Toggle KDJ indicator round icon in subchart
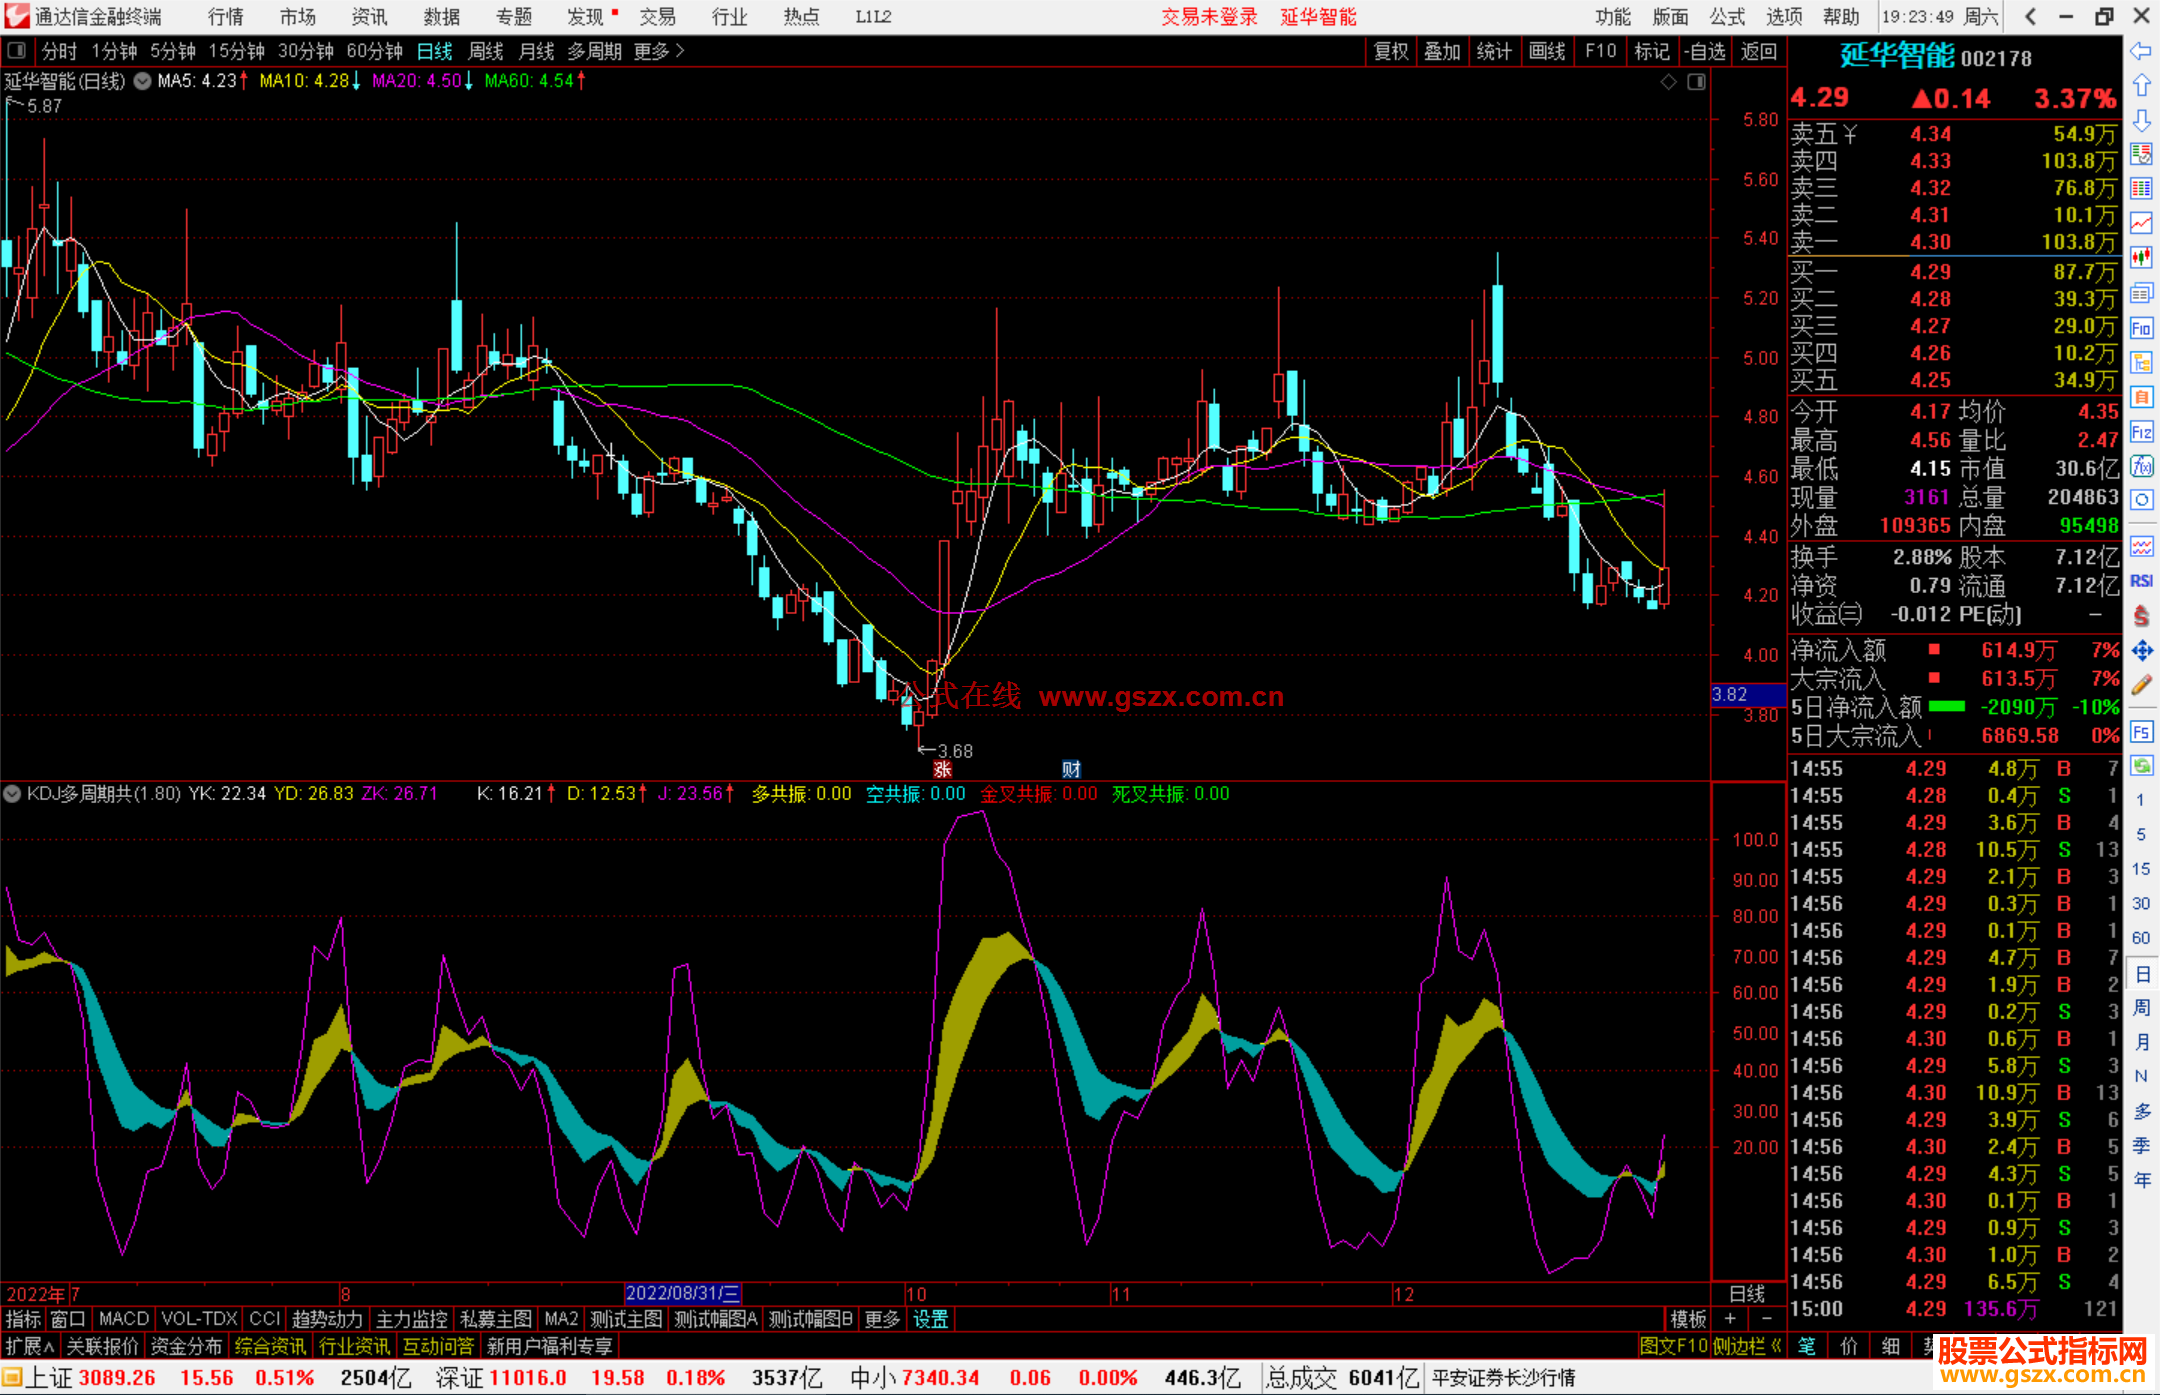Viewport: 2160px width, 1395px height. (x=12, y=794)
